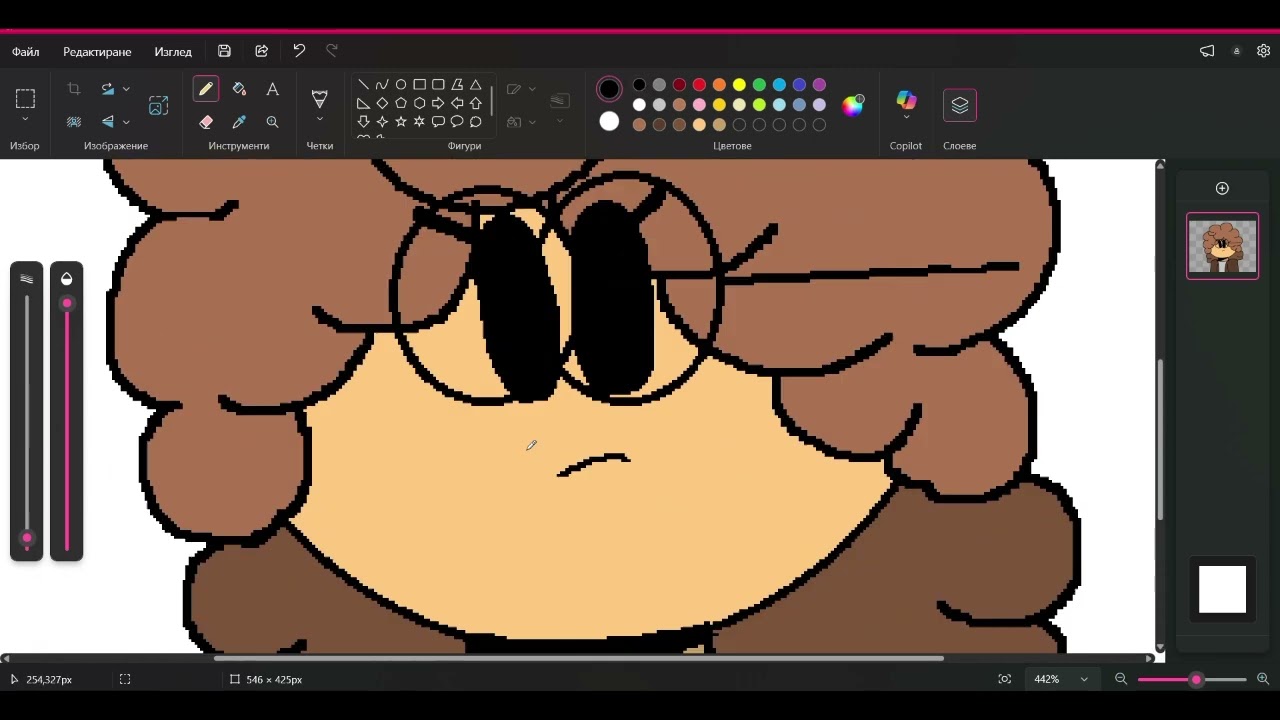Pick the yellow color swatch
Image resolution: width=1280 pixels, height=720 pixels.
click(739, 85)
